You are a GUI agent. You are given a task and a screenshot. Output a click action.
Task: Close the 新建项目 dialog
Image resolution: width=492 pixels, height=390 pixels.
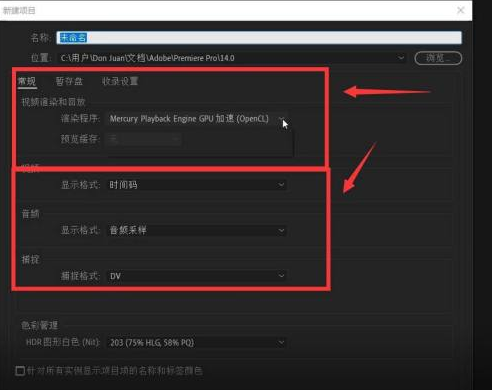click(x=461, y=10)
